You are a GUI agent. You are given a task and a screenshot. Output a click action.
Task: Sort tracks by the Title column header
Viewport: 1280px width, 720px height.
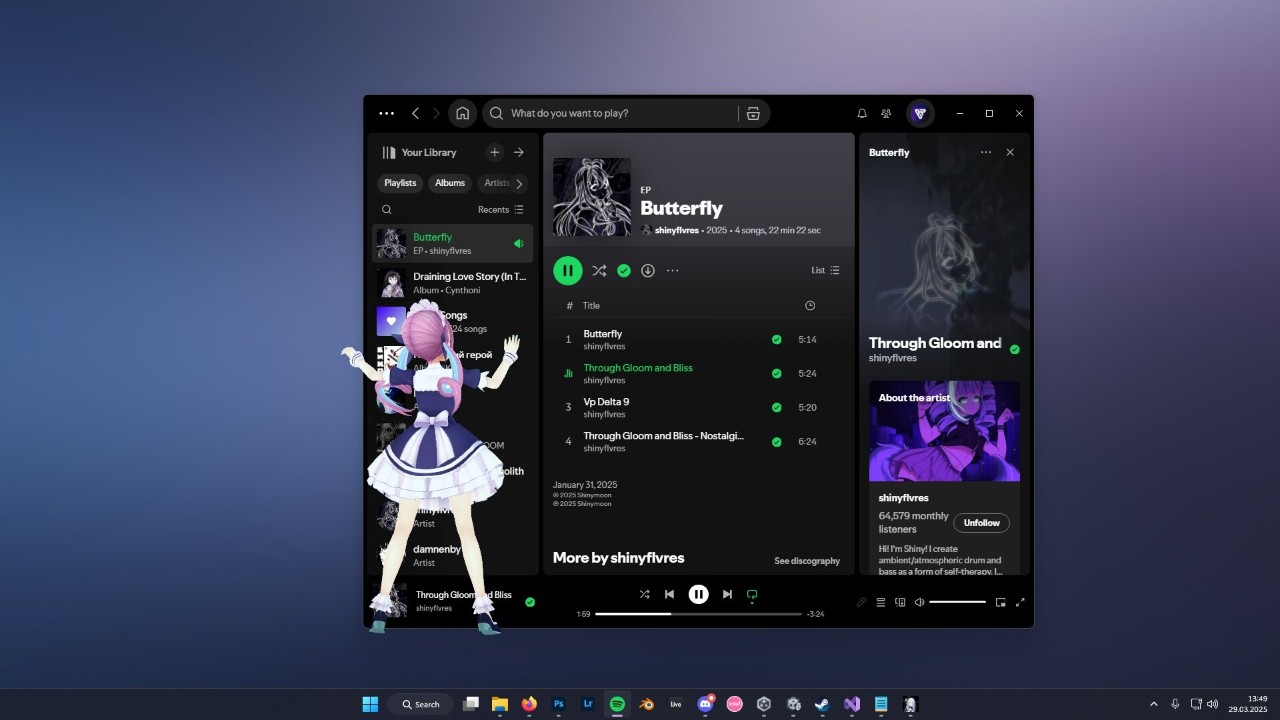click(591, 306)
